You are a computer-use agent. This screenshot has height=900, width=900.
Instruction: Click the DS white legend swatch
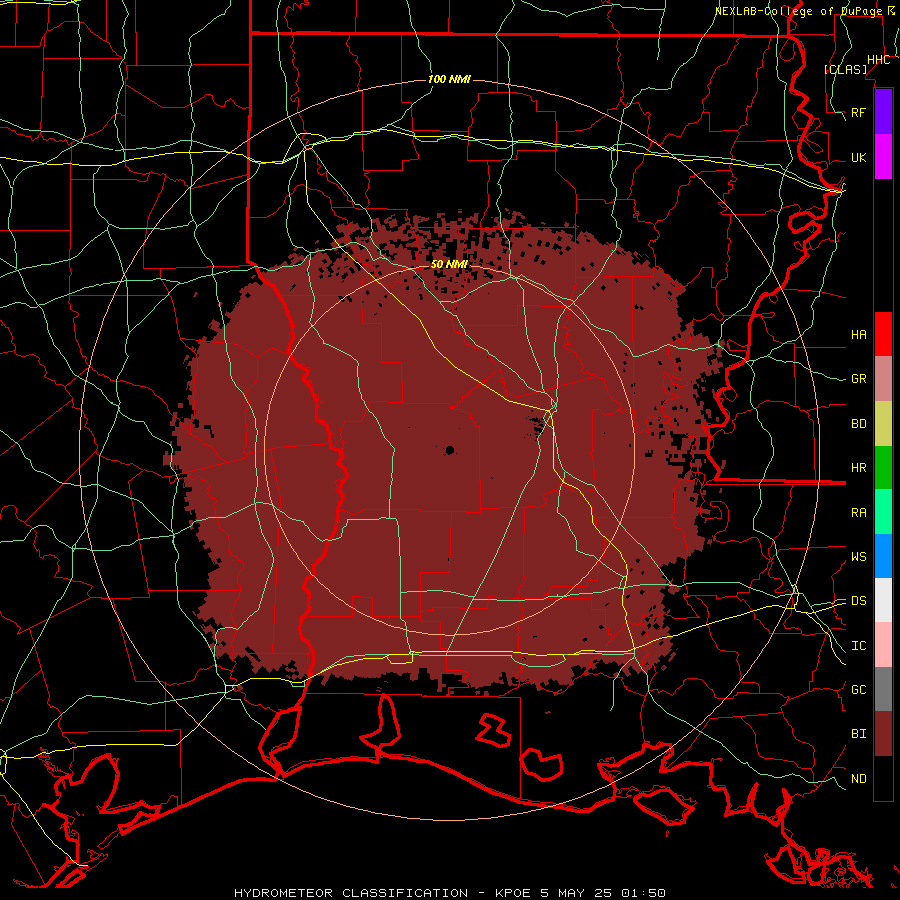pos(883,600)
